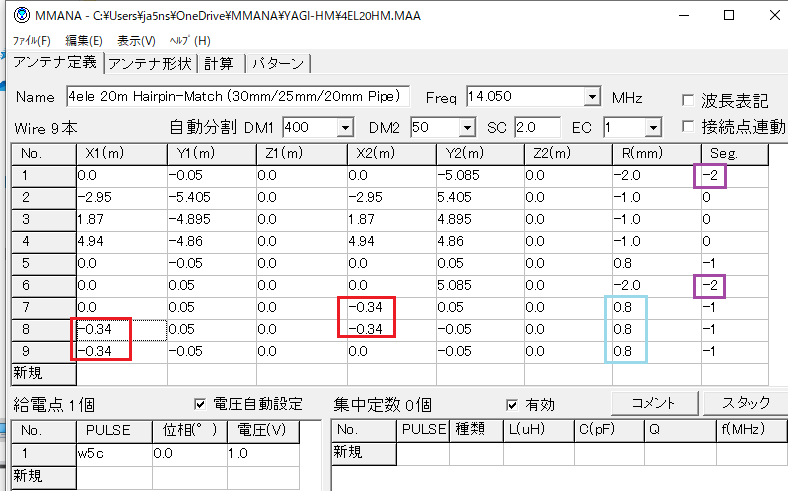This screenshot has width=788, height=491.
Task: Click the SC value field
Action: tap(537, 128)
